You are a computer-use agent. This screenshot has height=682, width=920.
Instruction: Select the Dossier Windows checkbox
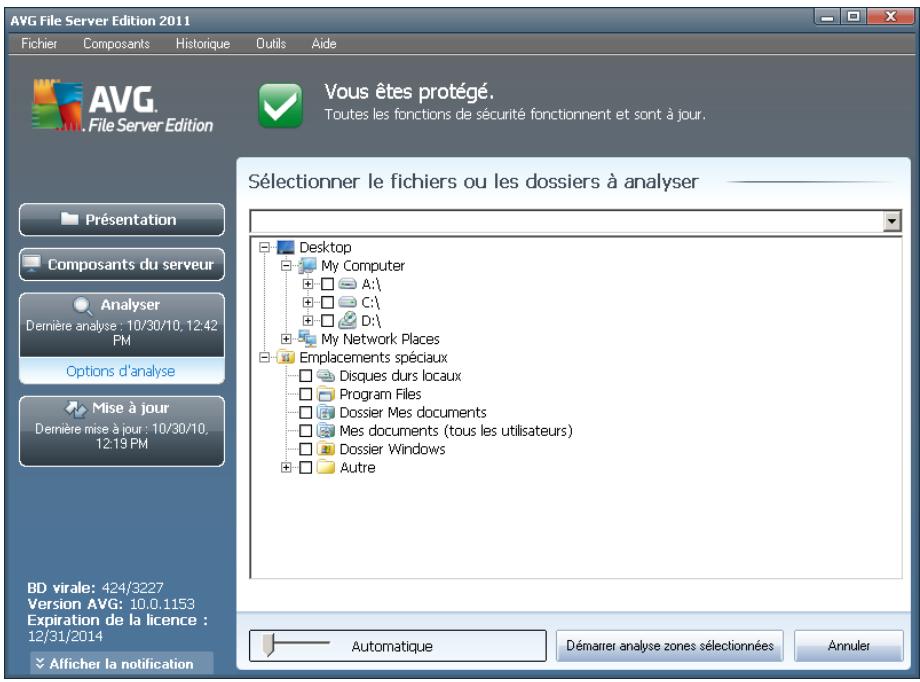[306, 449]
